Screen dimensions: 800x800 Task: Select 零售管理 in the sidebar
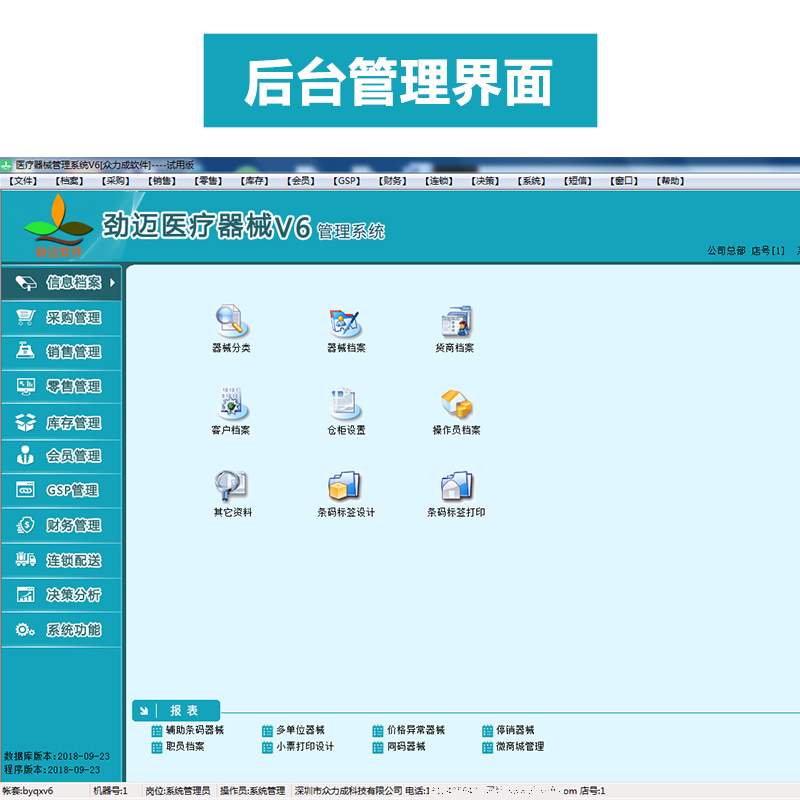[x=61, y=386]
